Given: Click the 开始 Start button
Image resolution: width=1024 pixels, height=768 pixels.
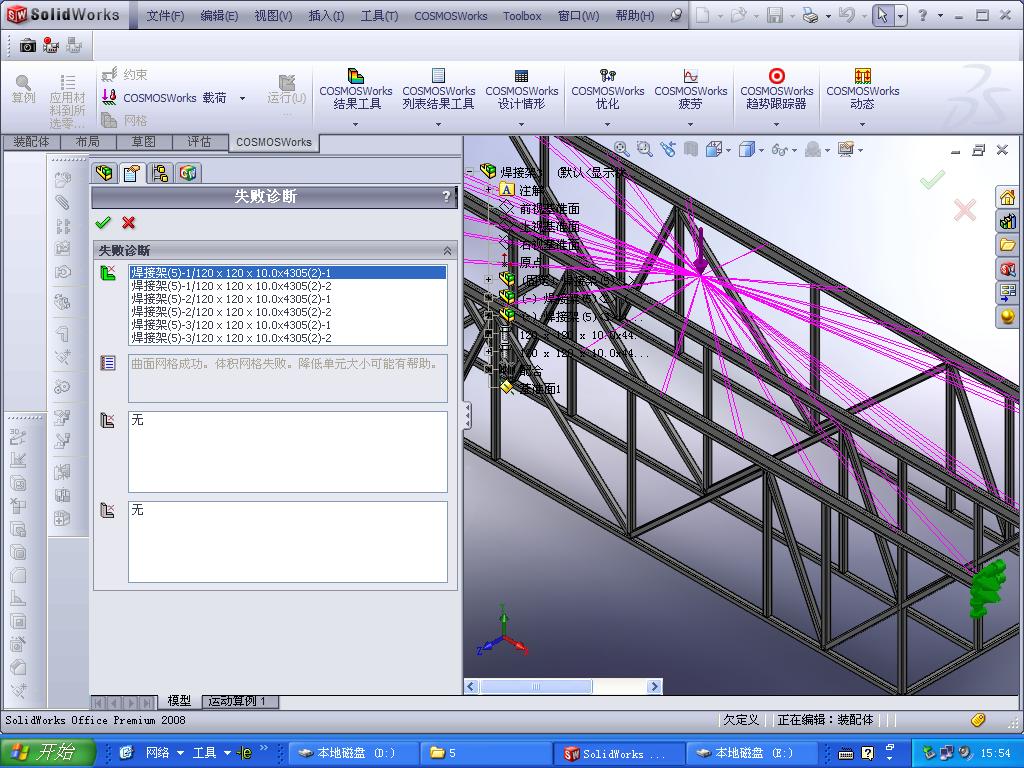Looking at the screenshot, I should (x=47, y=753).
